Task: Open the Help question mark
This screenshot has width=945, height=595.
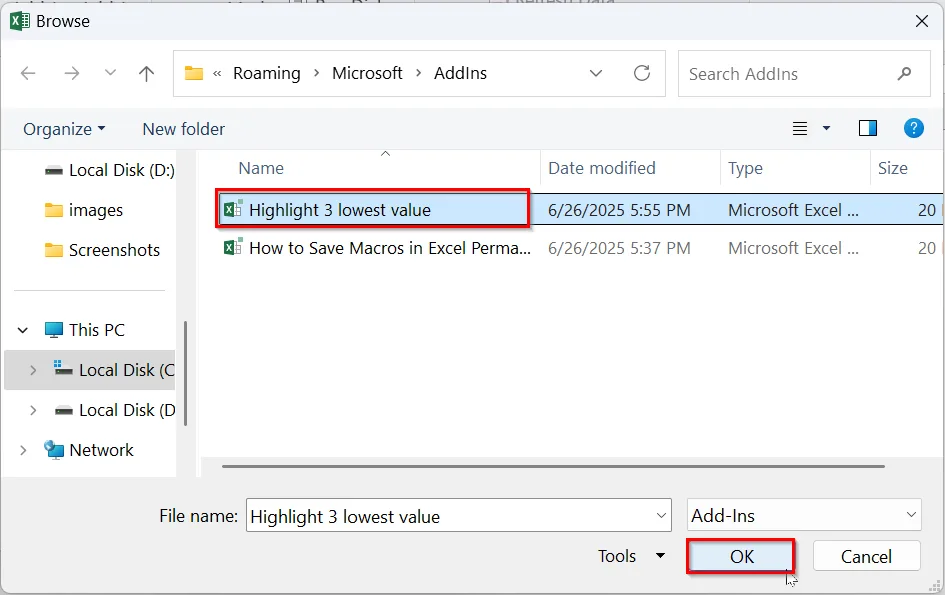Action: click(913, 128)
